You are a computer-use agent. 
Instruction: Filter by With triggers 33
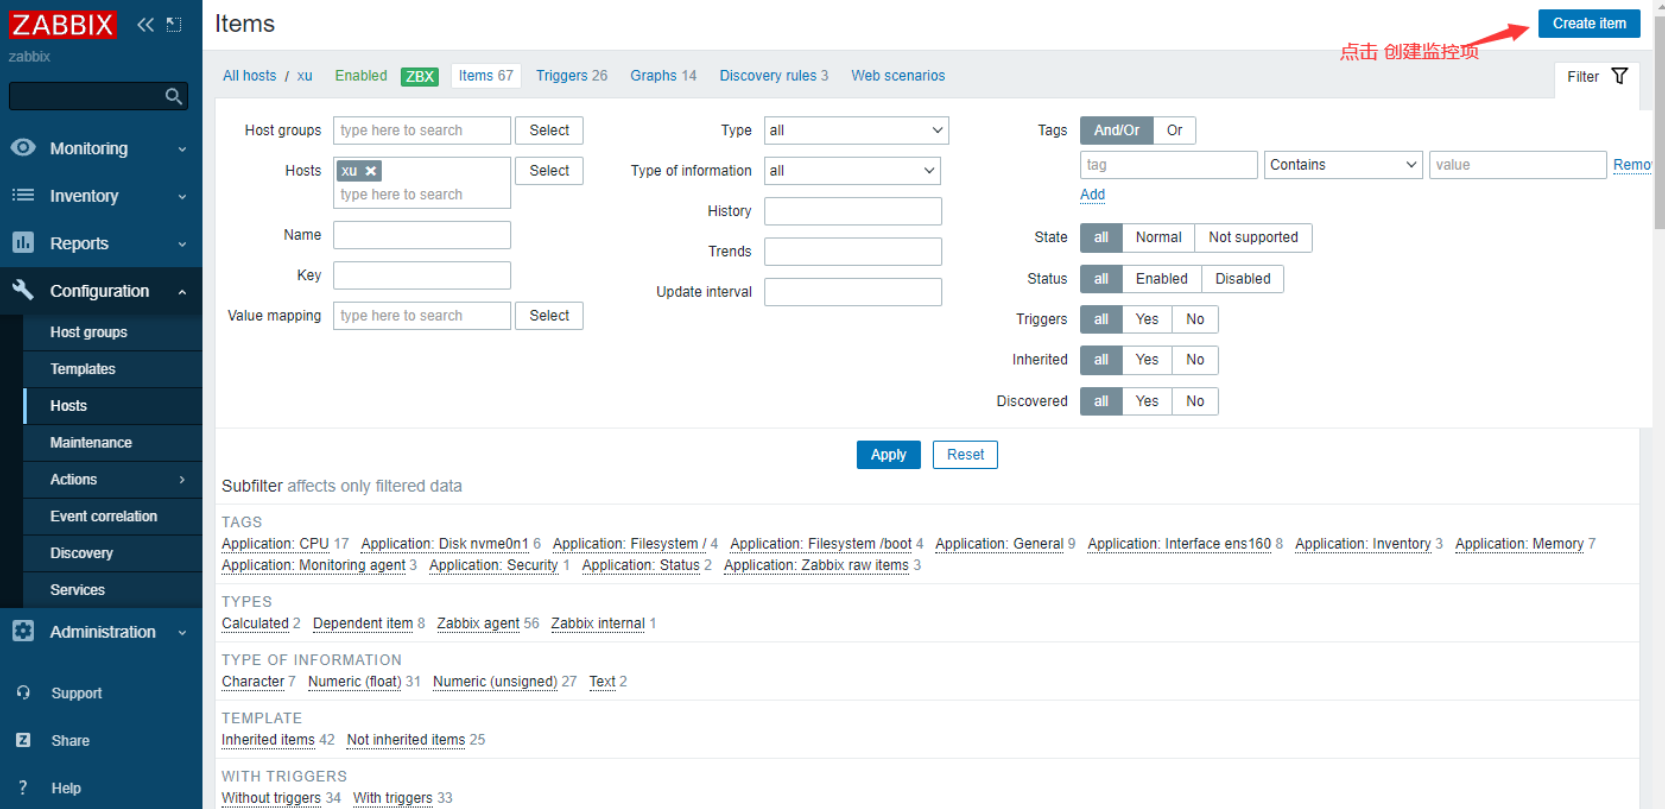(x=393, y=798)
